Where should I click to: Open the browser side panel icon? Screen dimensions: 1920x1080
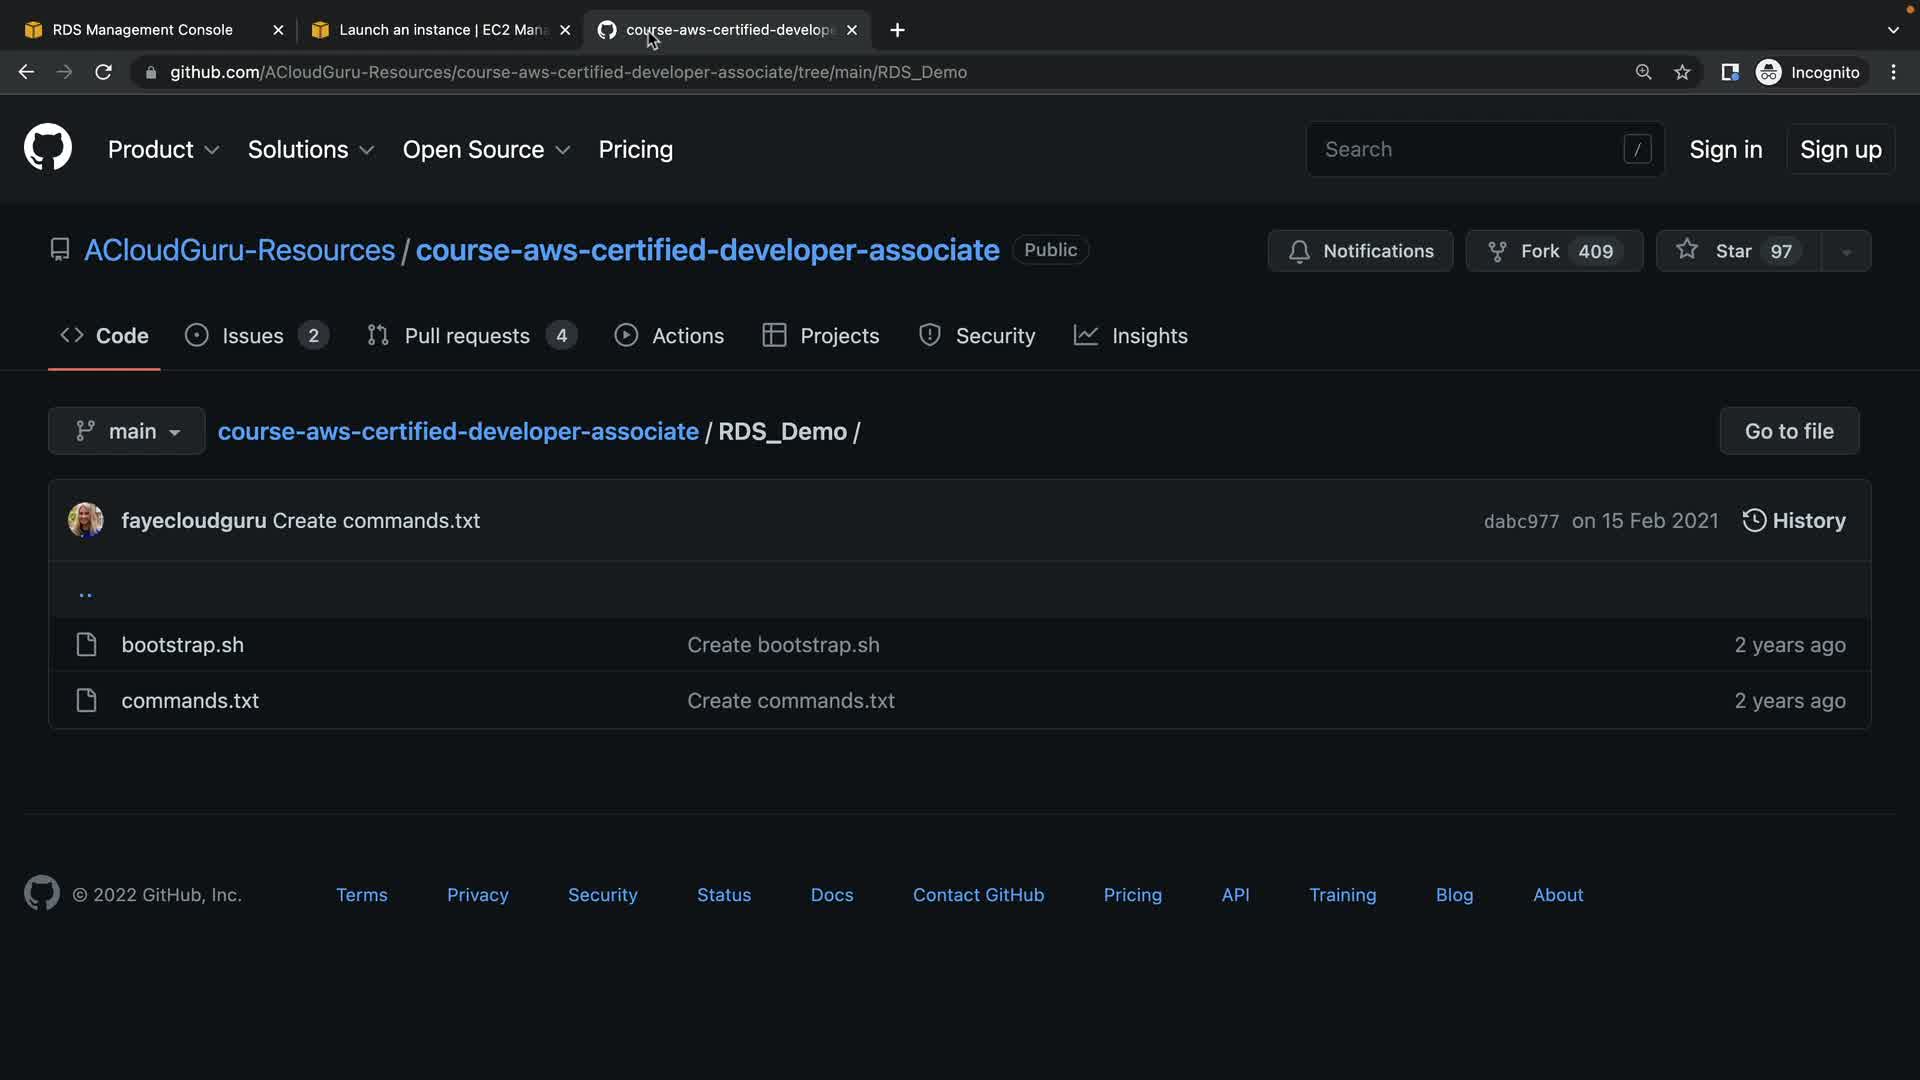[x=1729, y=72]
